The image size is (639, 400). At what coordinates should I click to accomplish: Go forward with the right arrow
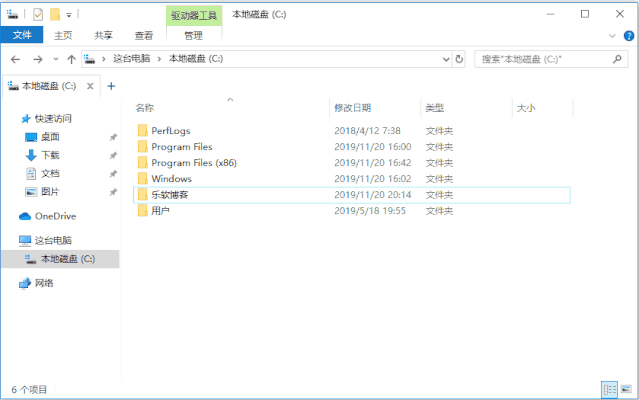[37, 59]
